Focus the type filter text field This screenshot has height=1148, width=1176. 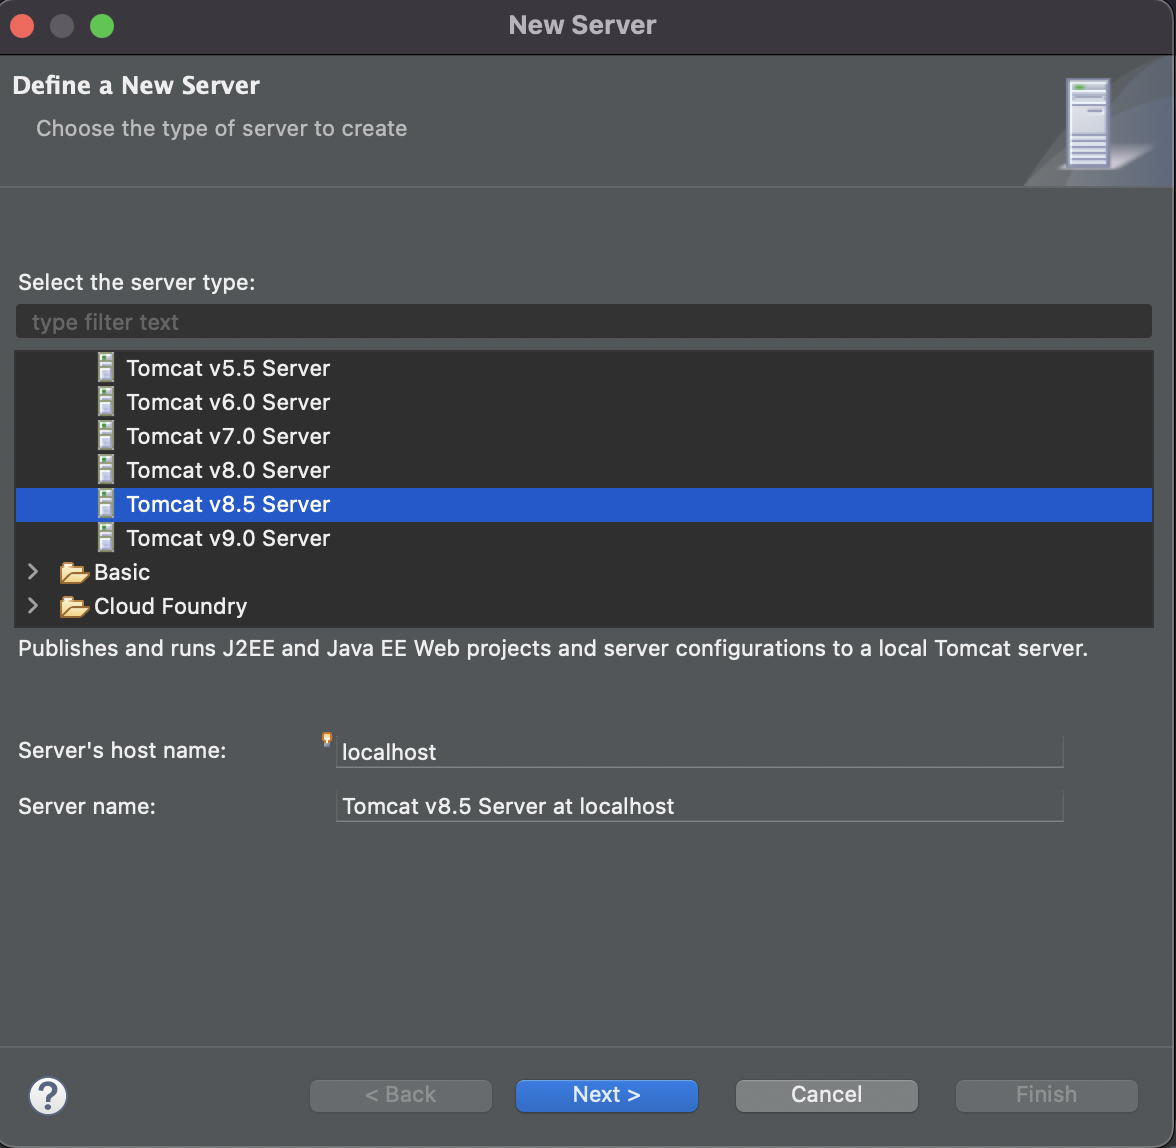point(584,322)
